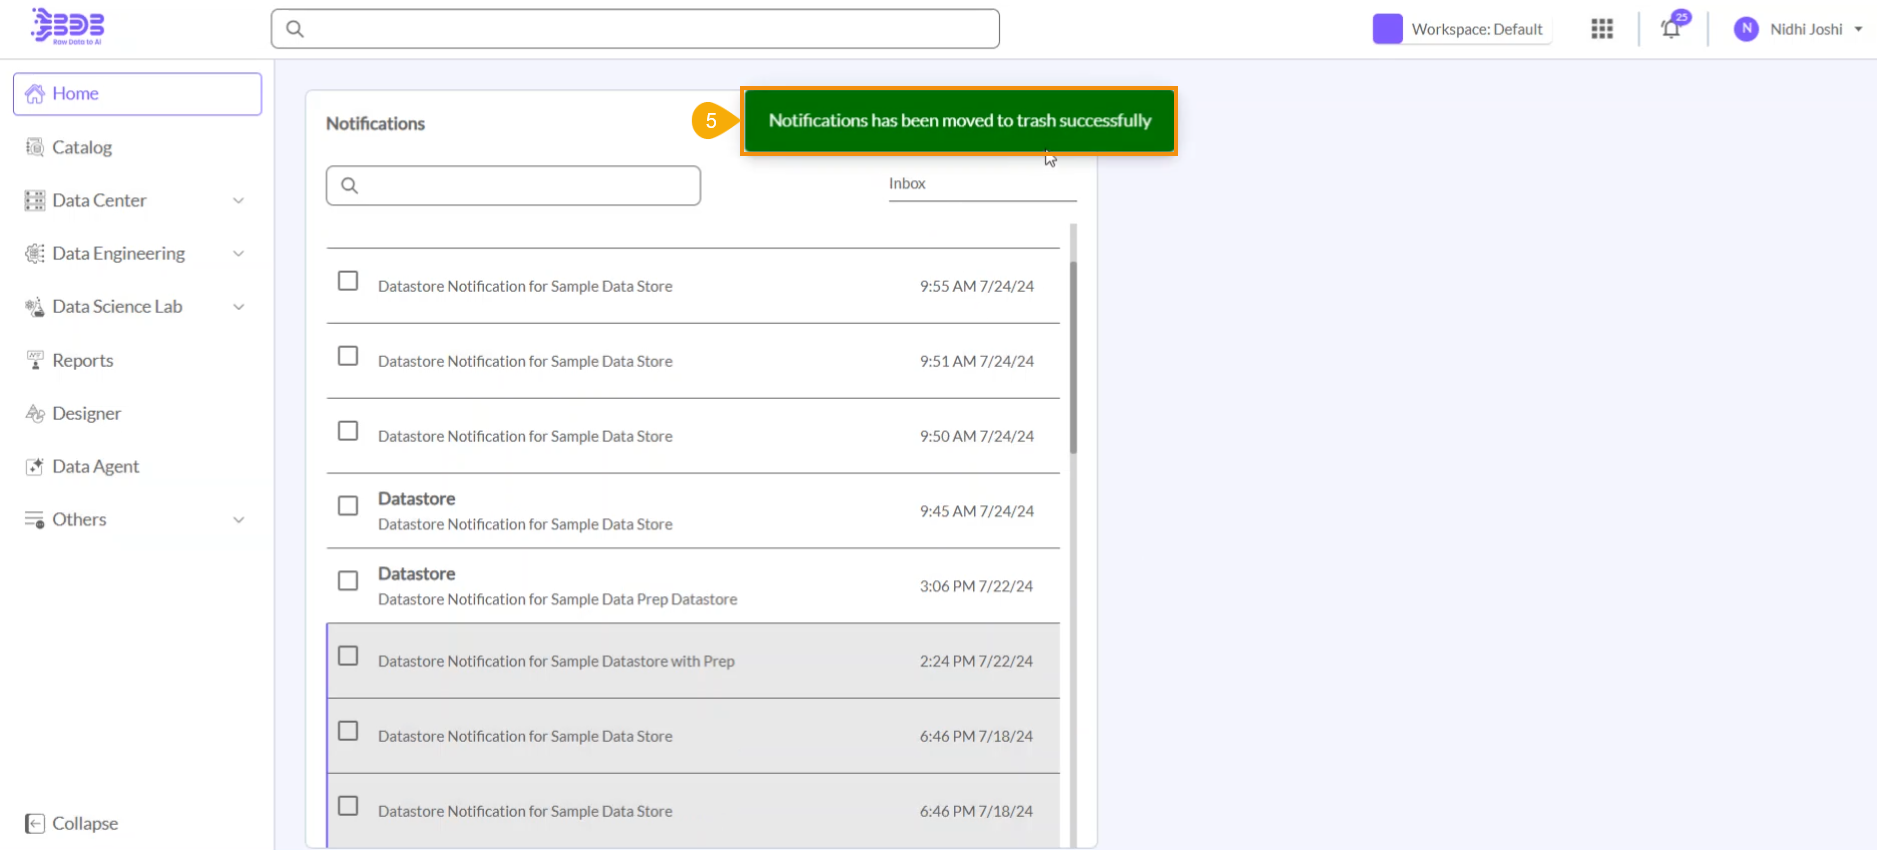The image size is (1877, 850).
Task: Expand the Data Center menu chevron
Action: point(238,200)
